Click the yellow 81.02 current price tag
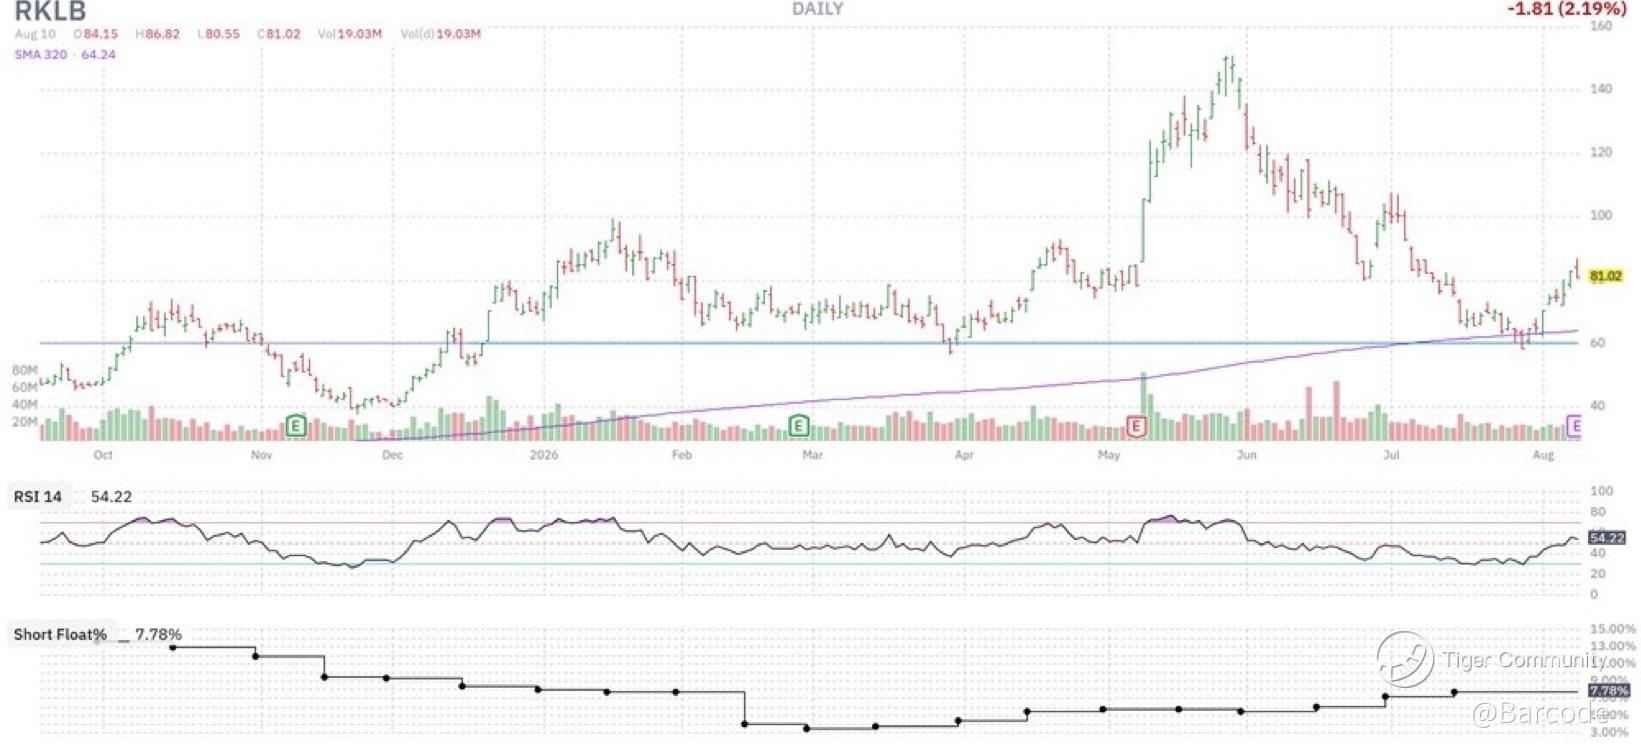Viewport: 1641px width, 750px height. coord(1605,276)
